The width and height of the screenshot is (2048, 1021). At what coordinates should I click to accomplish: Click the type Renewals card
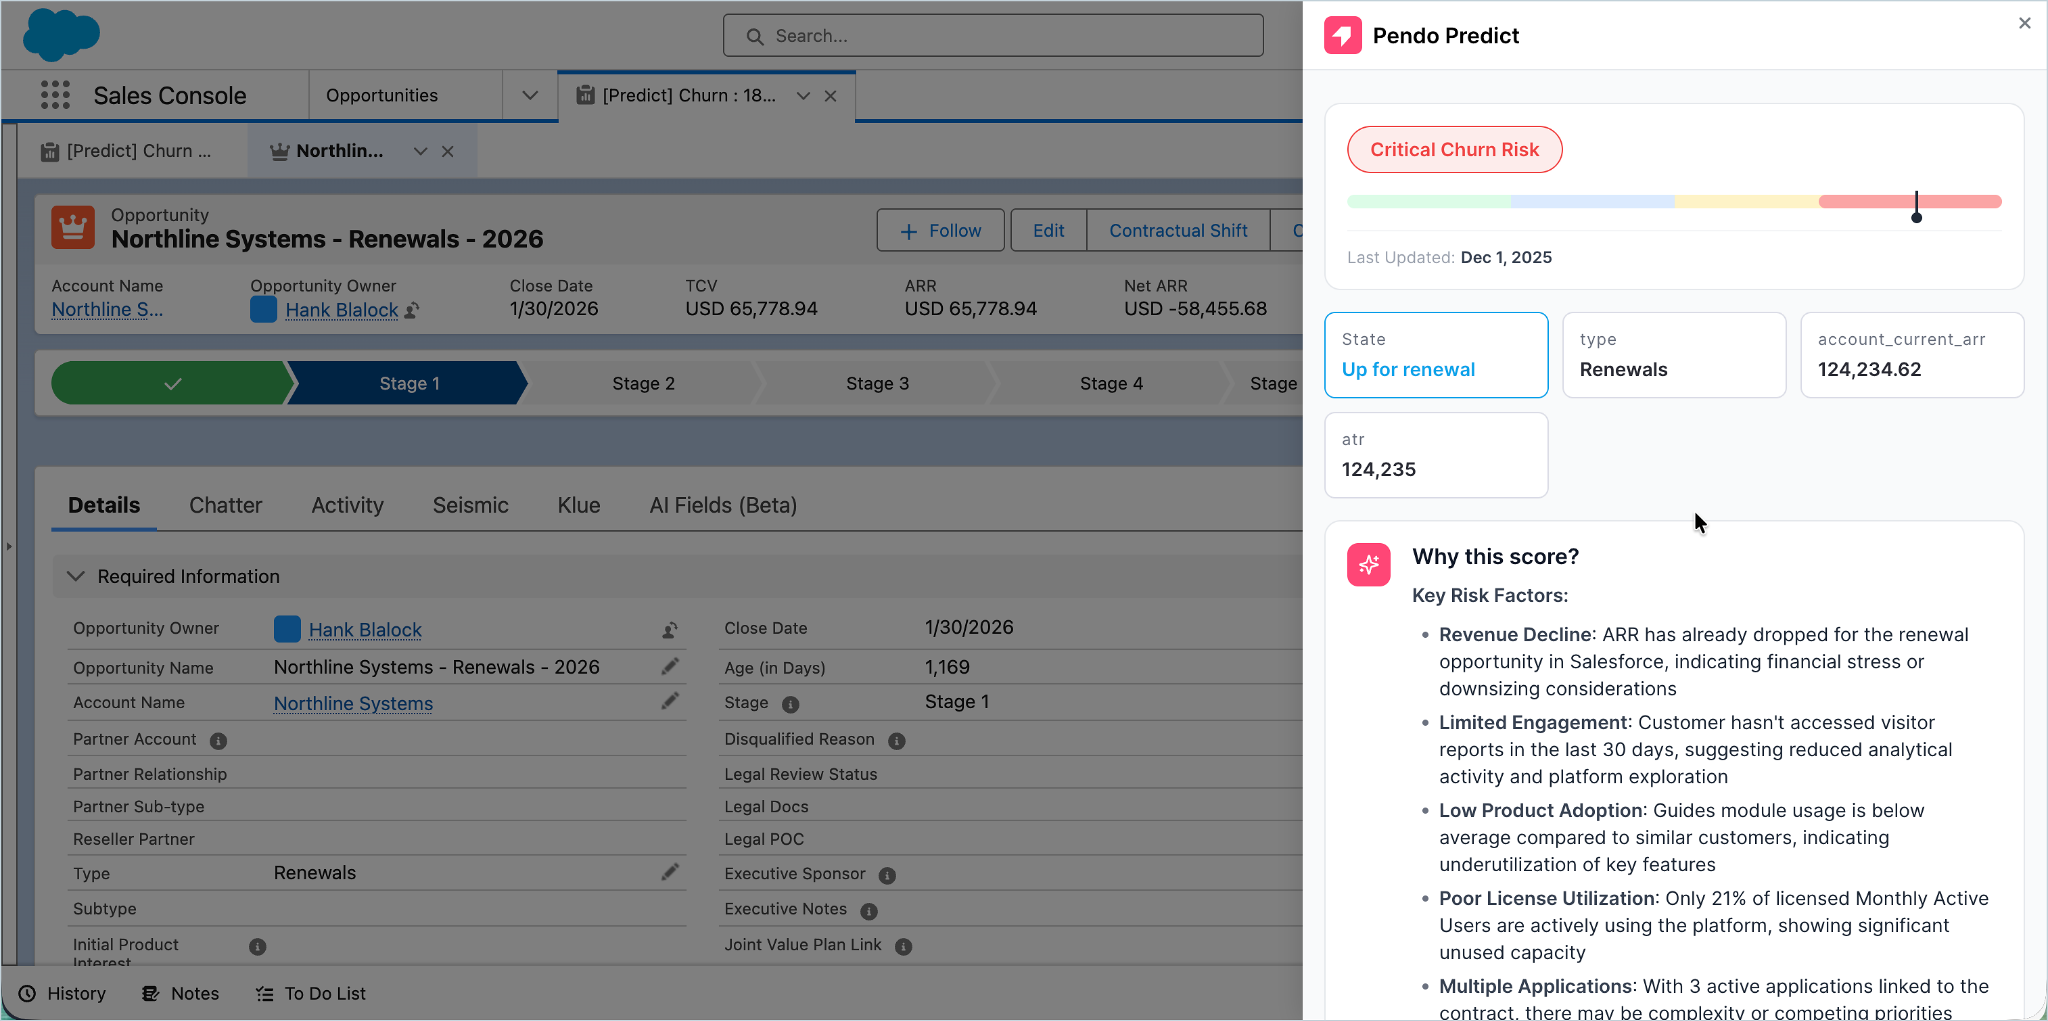(1674, 355)
